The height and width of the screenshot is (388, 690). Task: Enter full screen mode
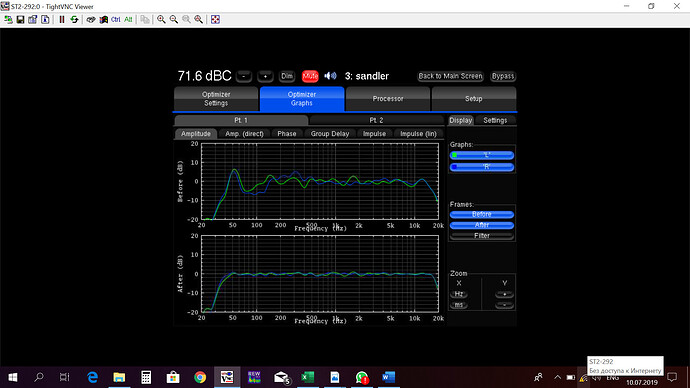pyautogui.click(x=215, y=19)
